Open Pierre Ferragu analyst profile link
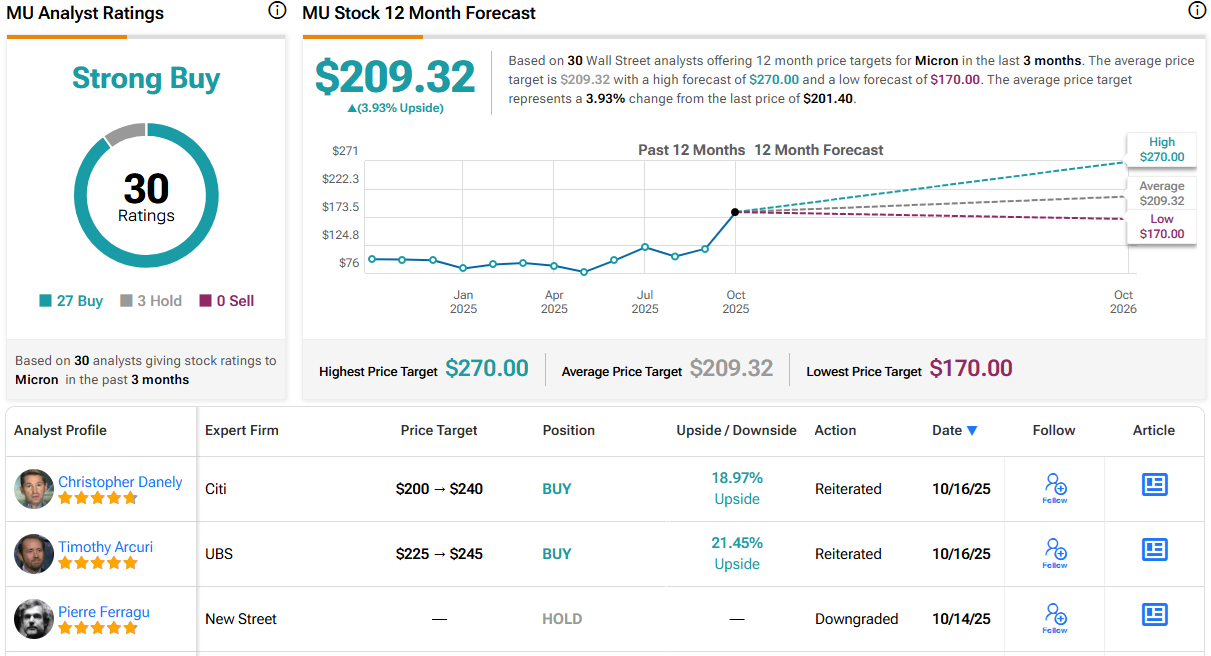 tap(104, 612)
